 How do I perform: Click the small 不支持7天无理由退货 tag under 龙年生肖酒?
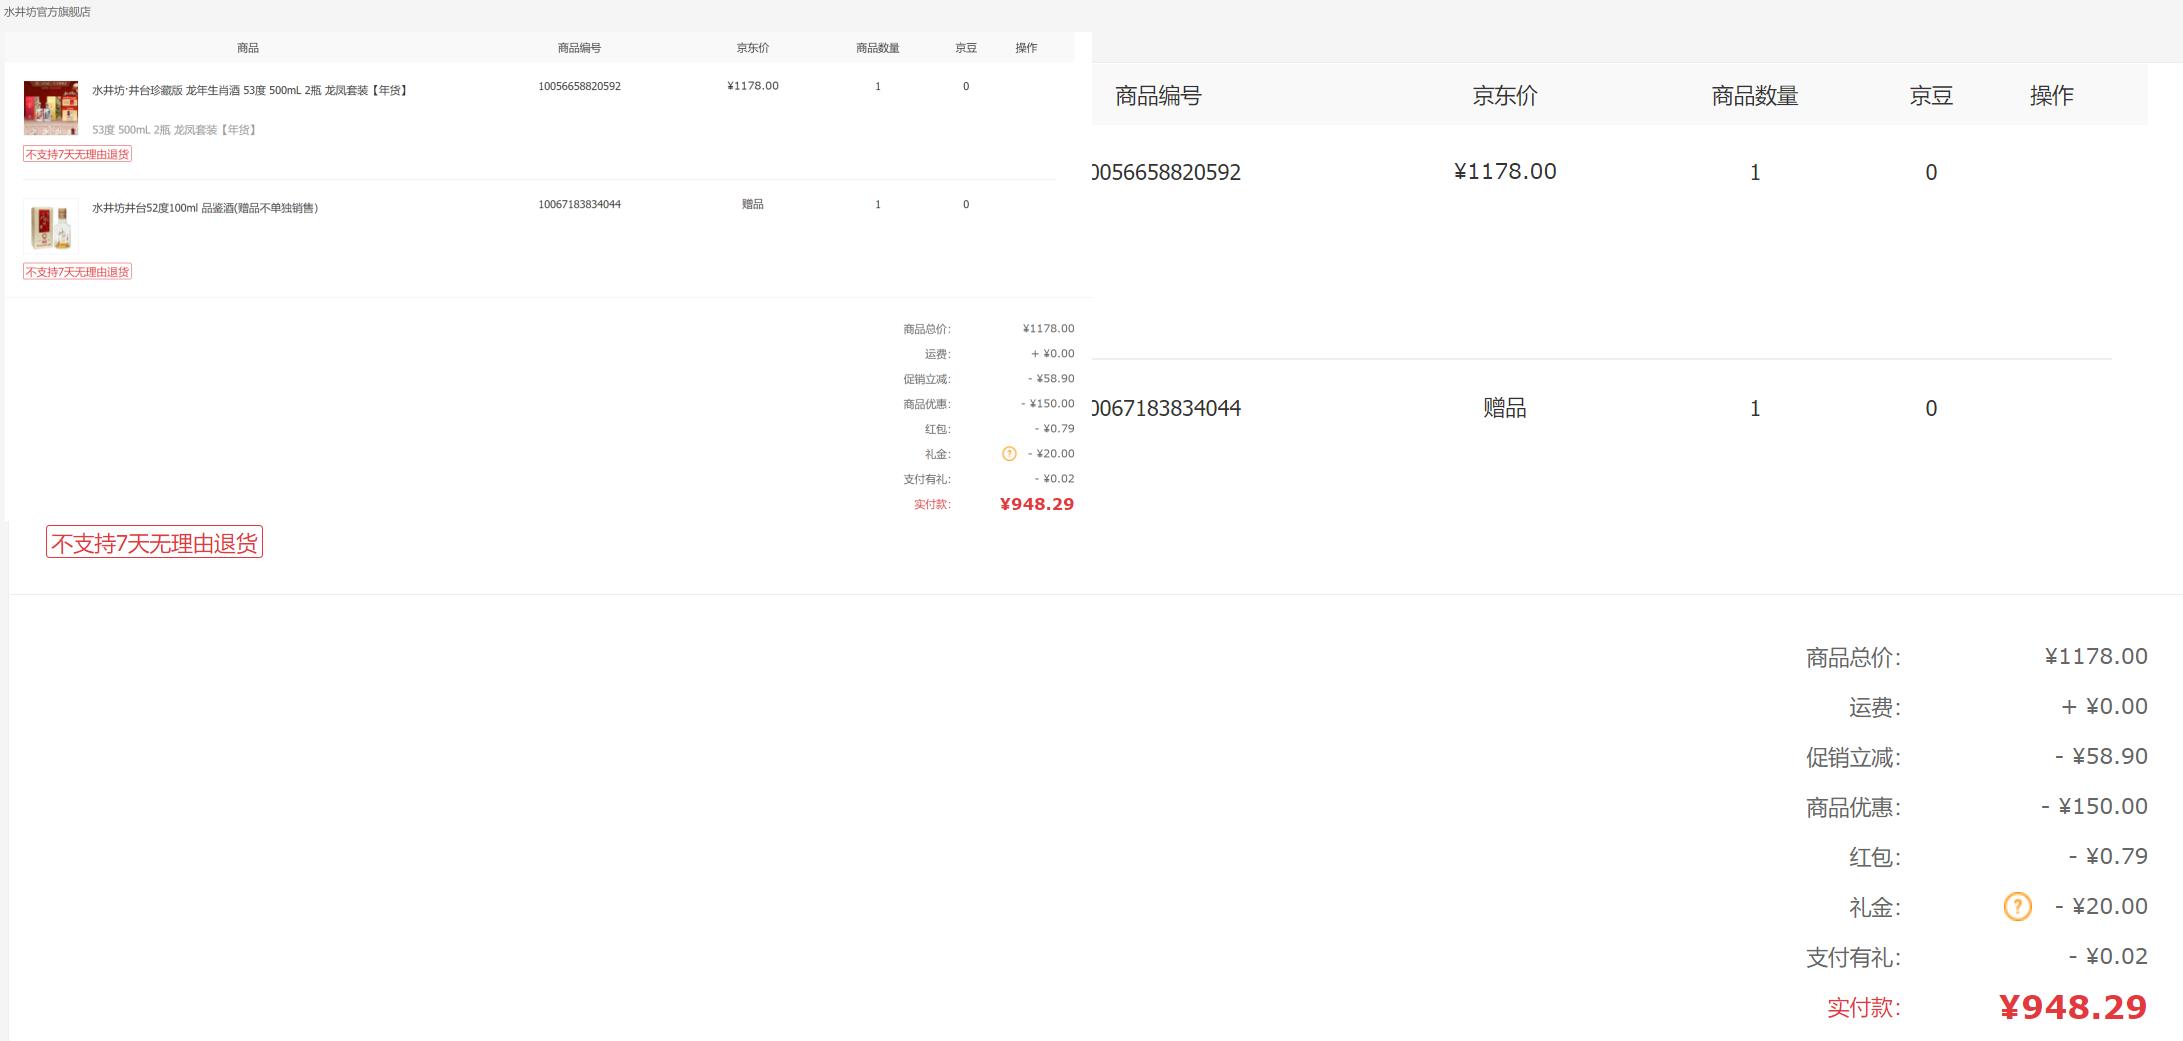pos(78,154)
